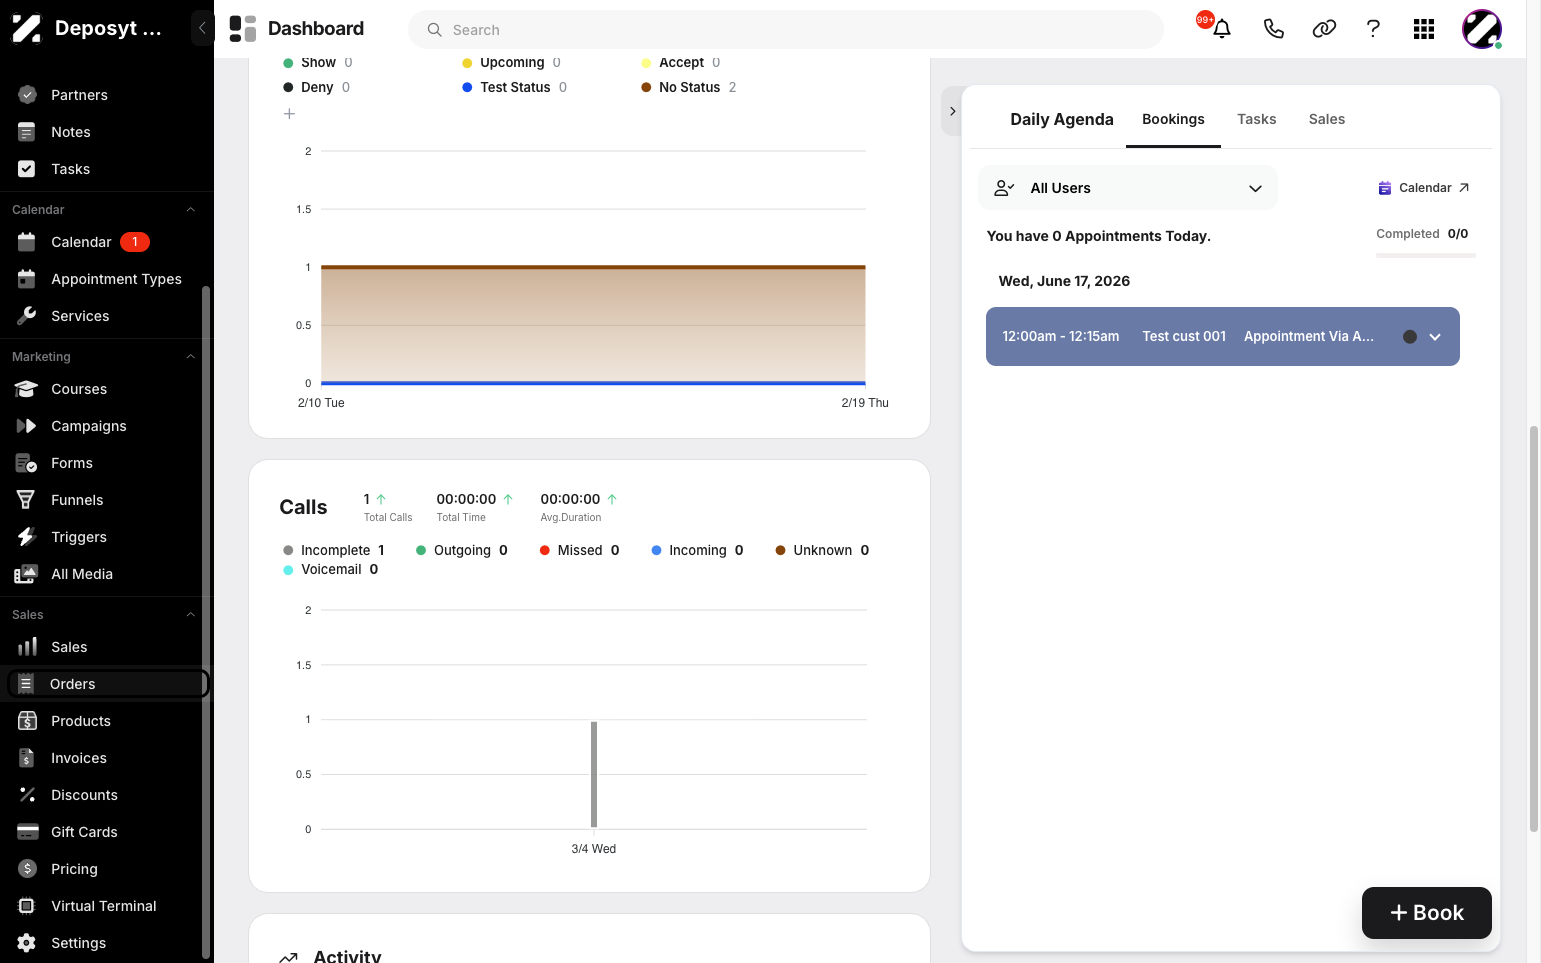Expand the Test cust 001 appointment
Screen dimensions: 1541x963
[1435, 337]
